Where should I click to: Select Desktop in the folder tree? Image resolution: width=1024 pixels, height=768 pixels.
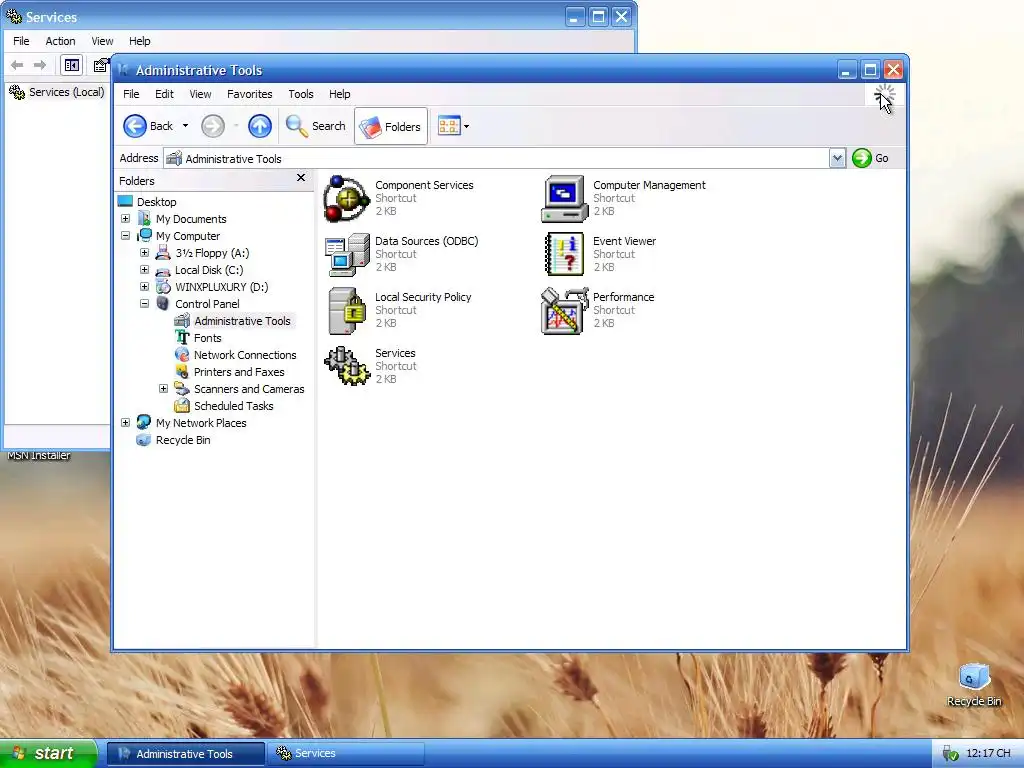(157, 202)
